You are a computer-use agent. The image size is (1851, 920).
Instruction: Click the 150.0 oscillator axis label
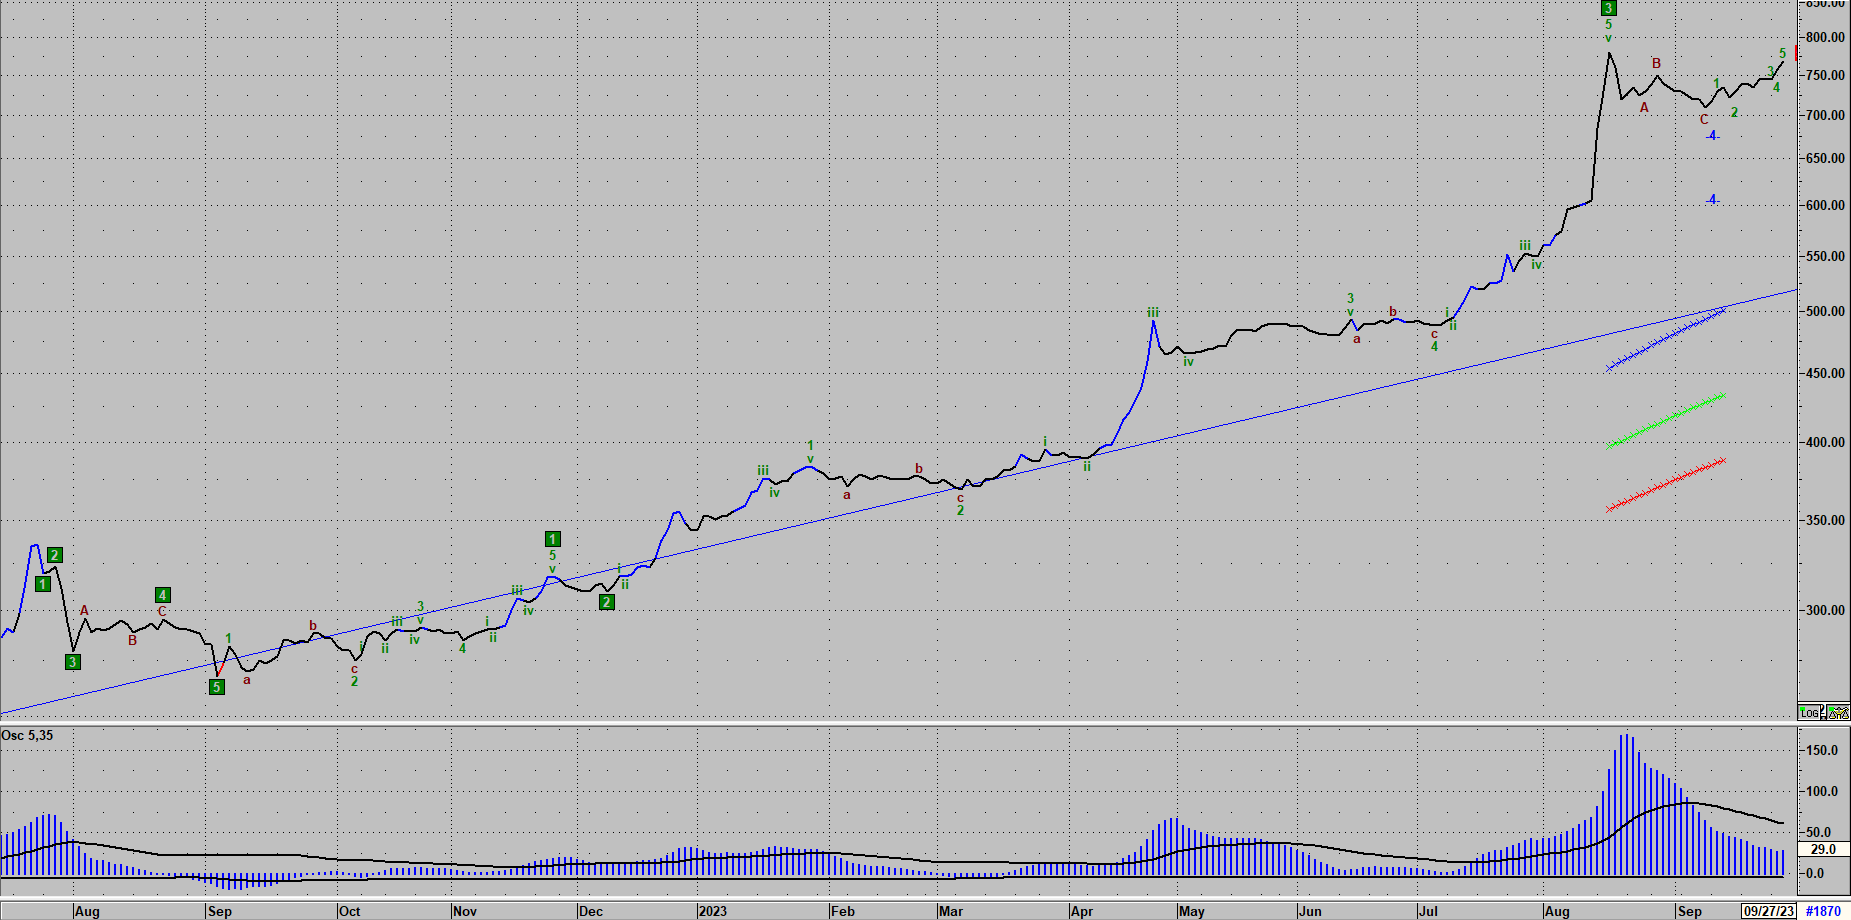pos(1822,751)
